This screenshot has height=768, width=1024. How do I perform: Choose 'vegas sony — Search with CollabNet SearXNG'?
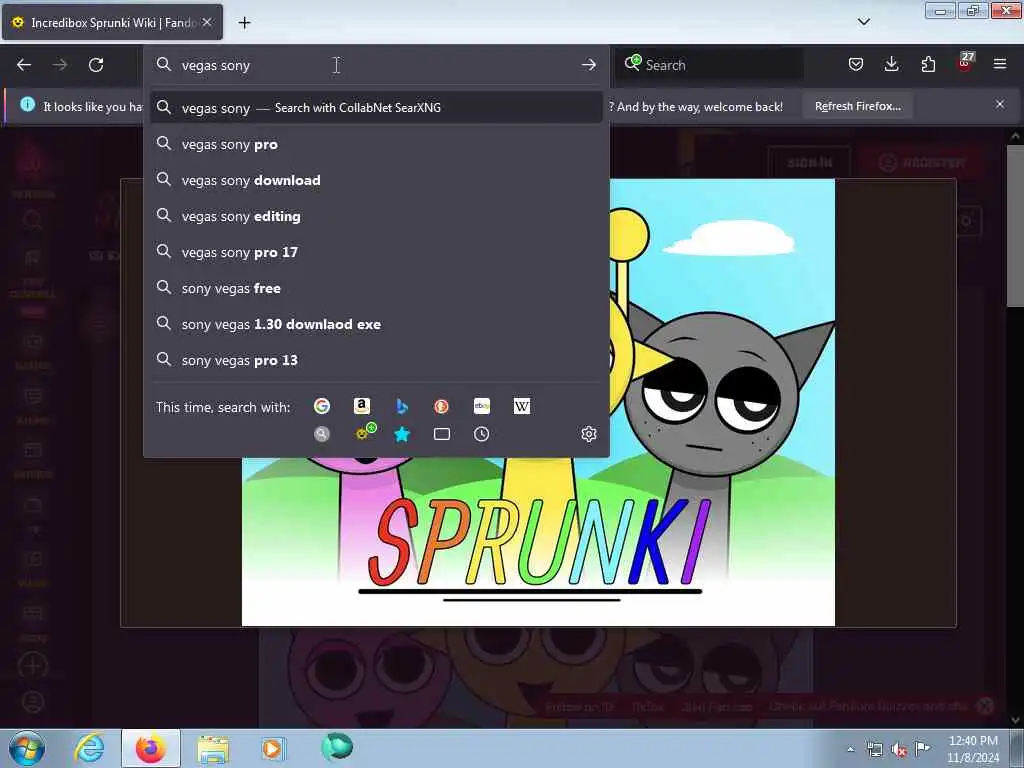point(376,108)
